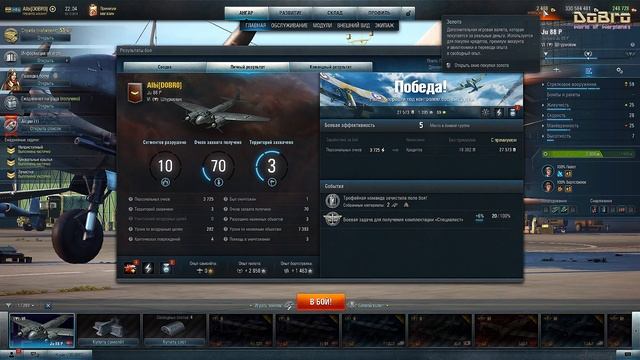Open game mode dropdown left of В БОЙ!
640x360 pixels.
(271, 305)
